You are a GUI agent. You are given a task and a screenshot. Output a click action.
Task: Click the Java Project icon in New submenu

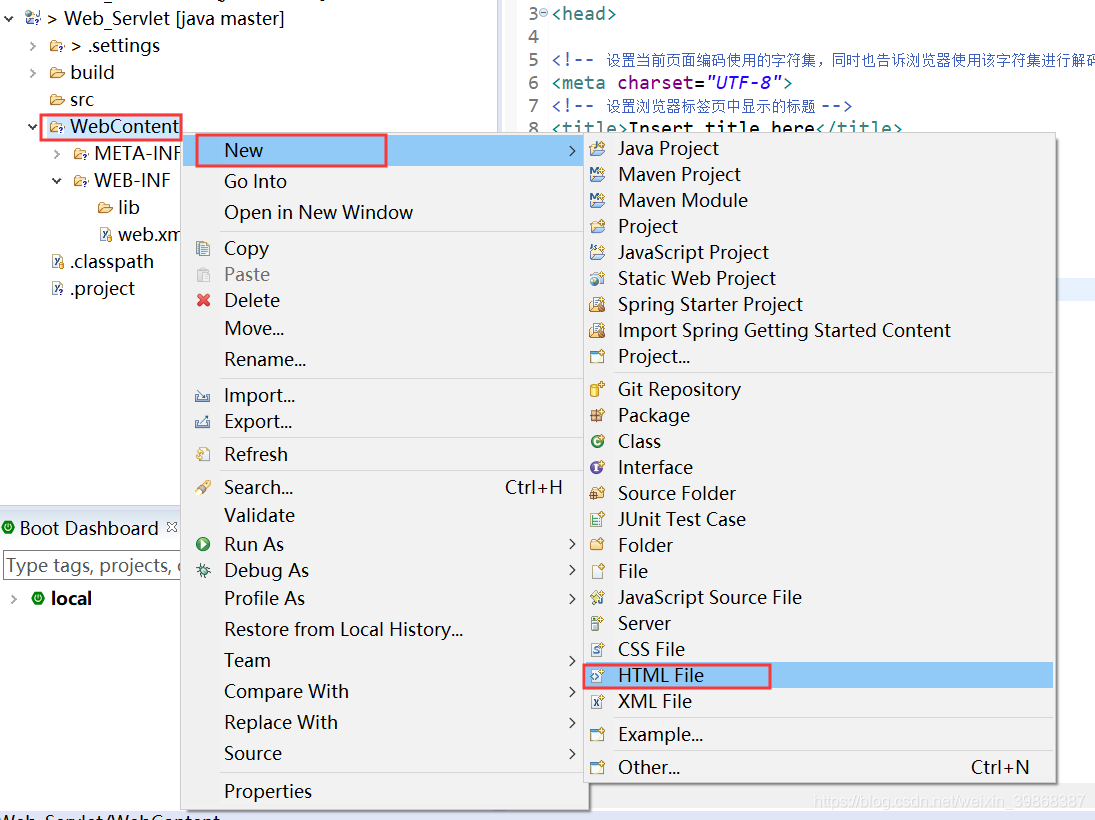(598, 149)
